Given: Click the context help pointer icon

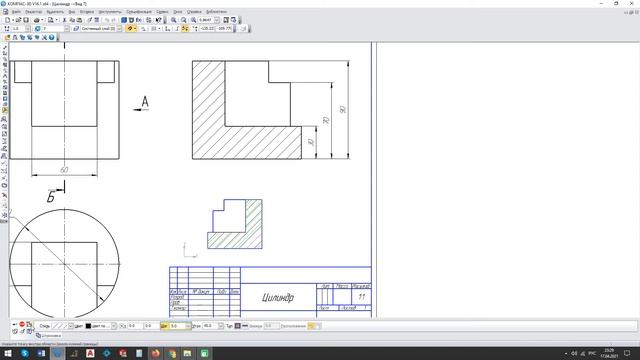Looking at the screenshot, I should click(x=159, y=20).
